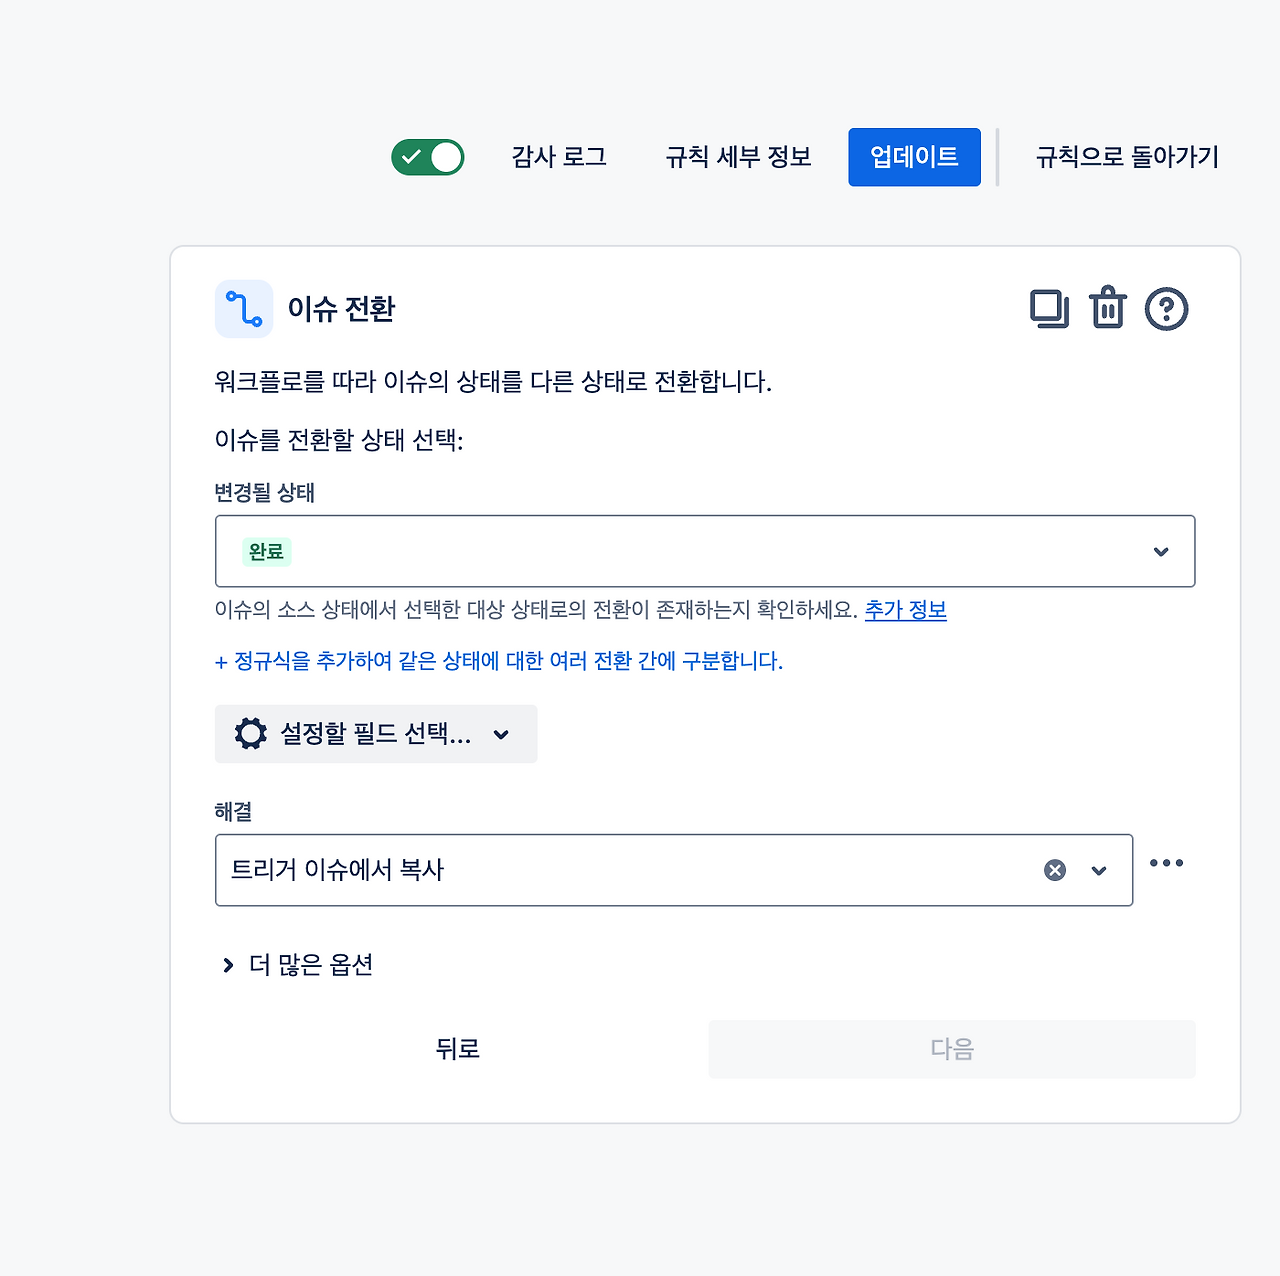Viewport: 1280px width, 1276px height.
Task: Open the 변경될 상태 dropdown
Action: coord(1160,551)
